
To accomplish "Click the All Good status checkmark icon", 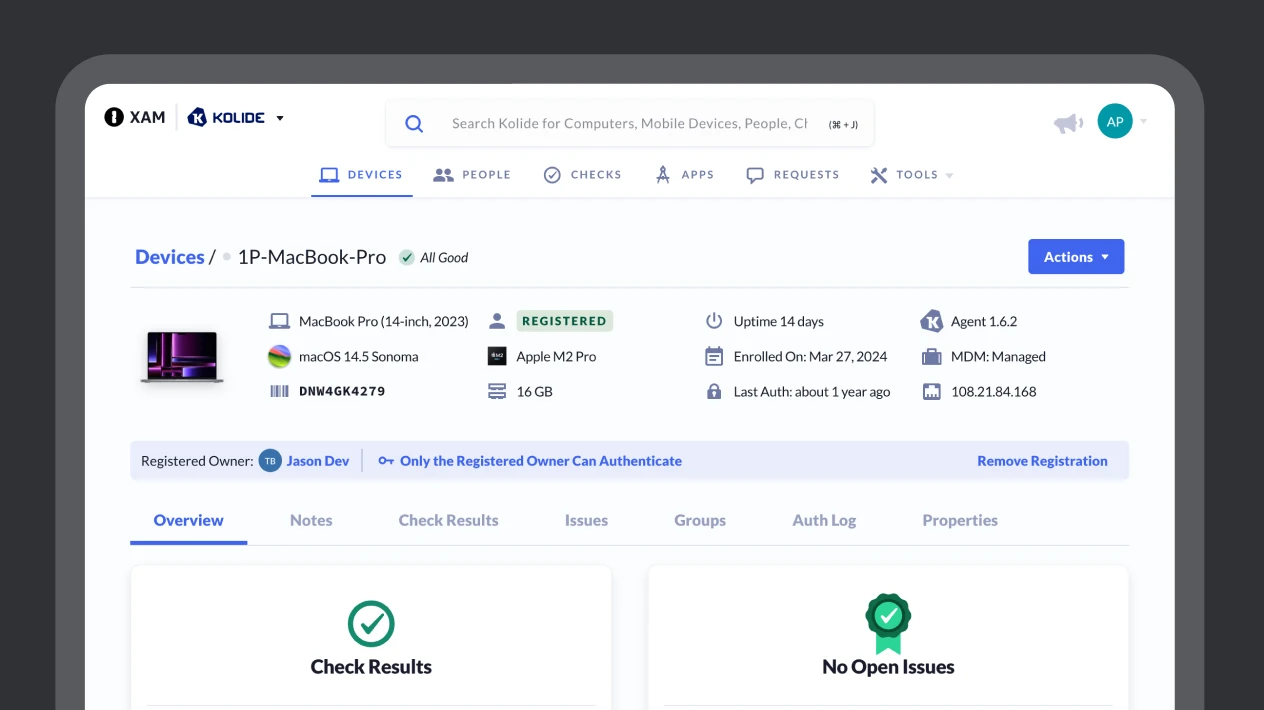I will pos(407,257).
